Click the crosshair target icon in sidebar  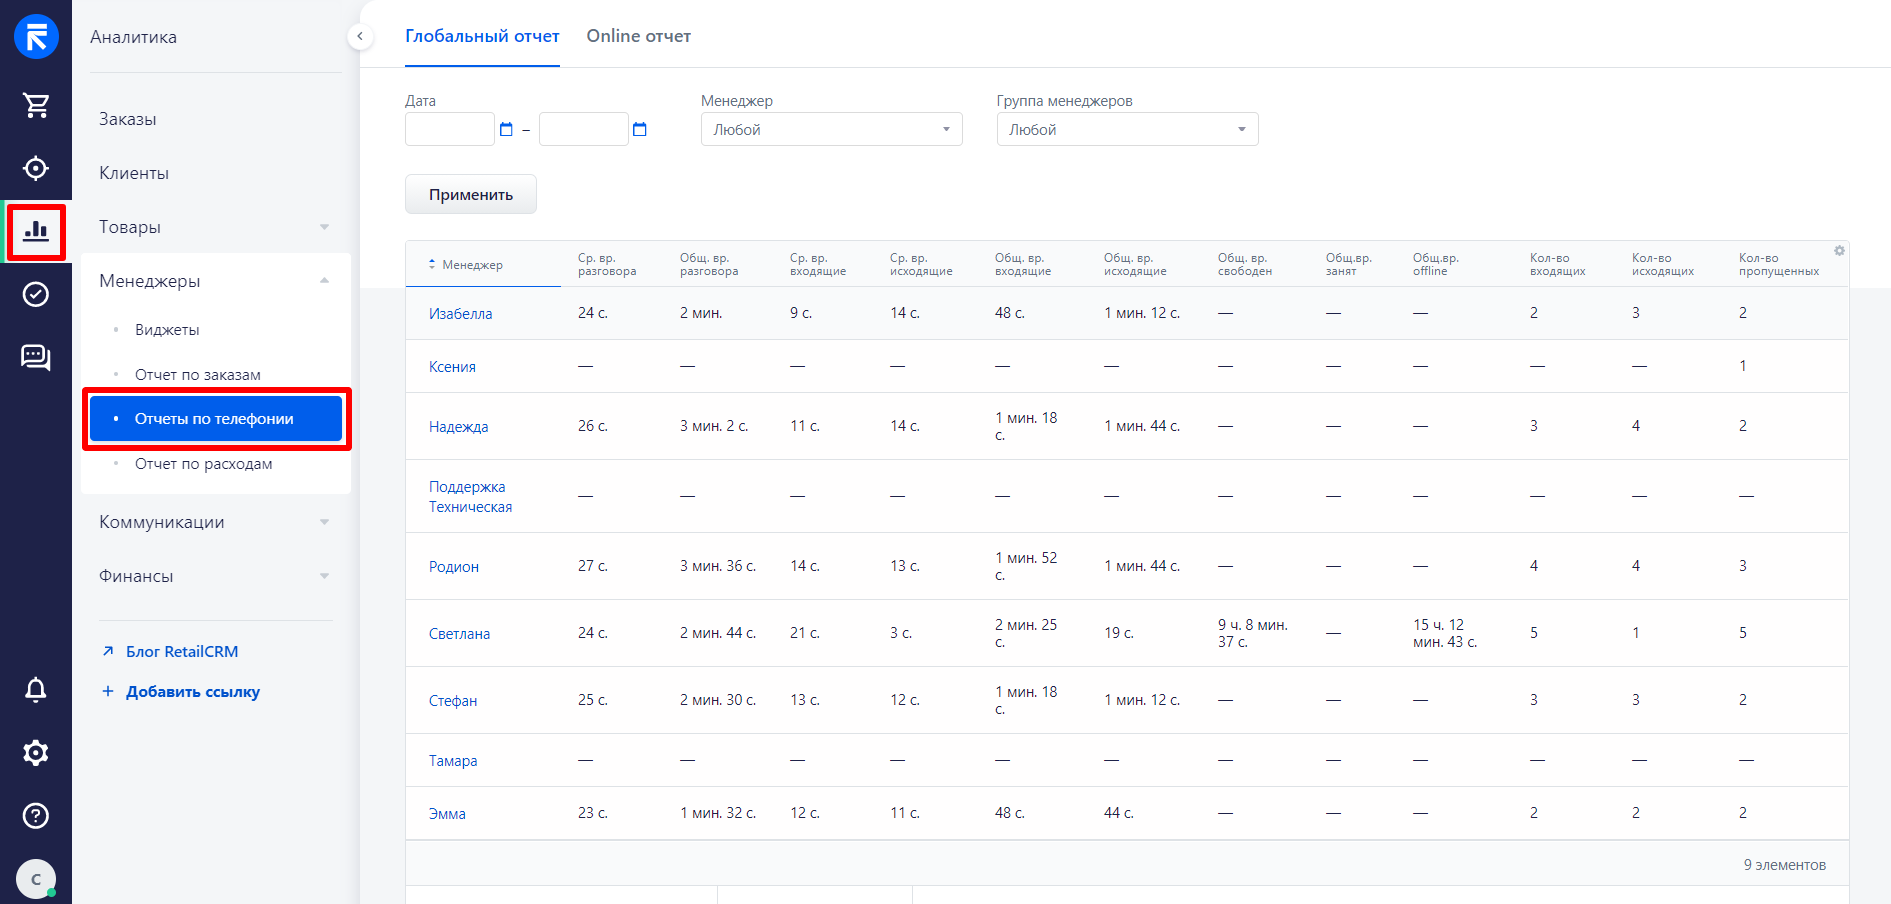(x=36, y=168)
